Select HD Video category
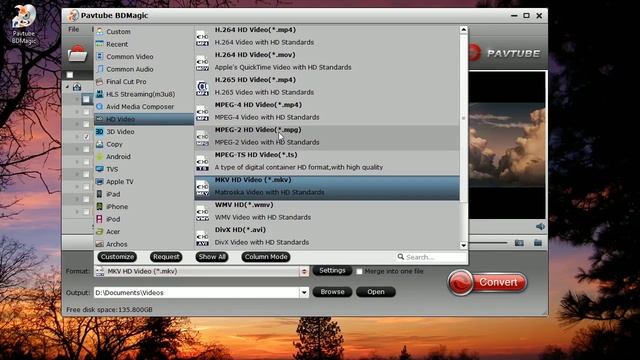This screenshot has width=640, height=360. [144, 119]
